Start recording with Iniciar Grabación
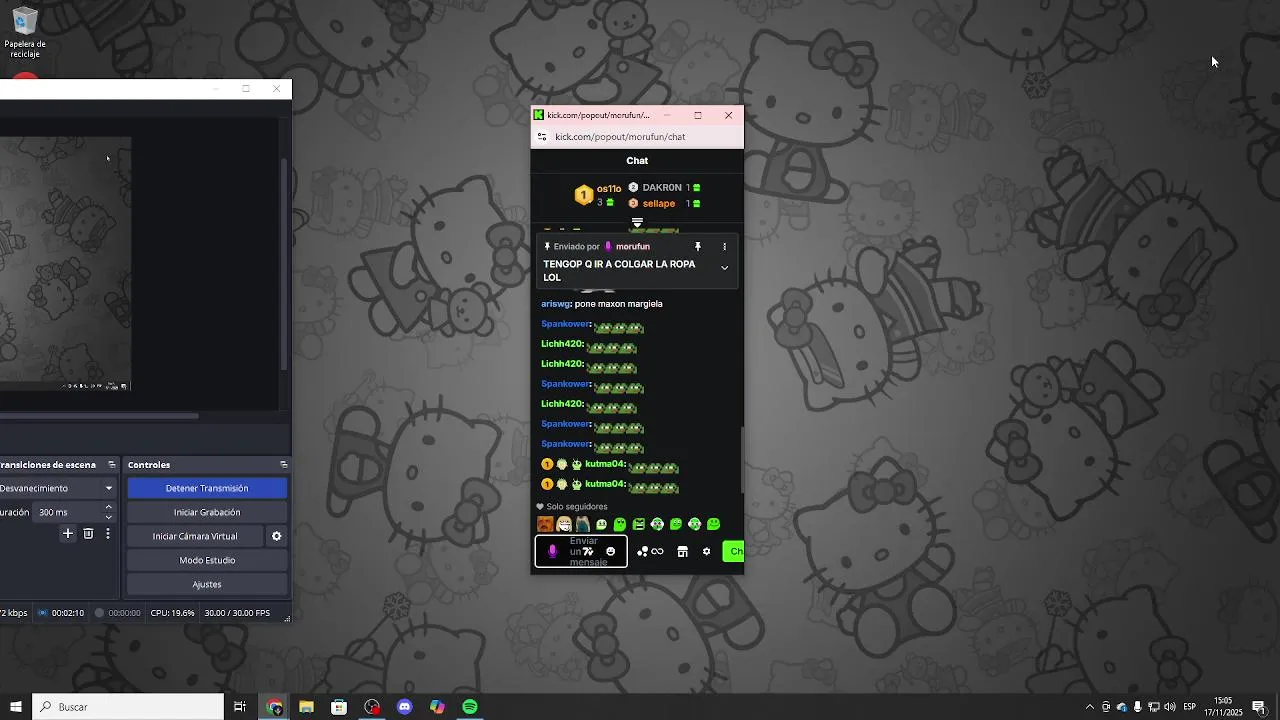 tap(207, 512)
